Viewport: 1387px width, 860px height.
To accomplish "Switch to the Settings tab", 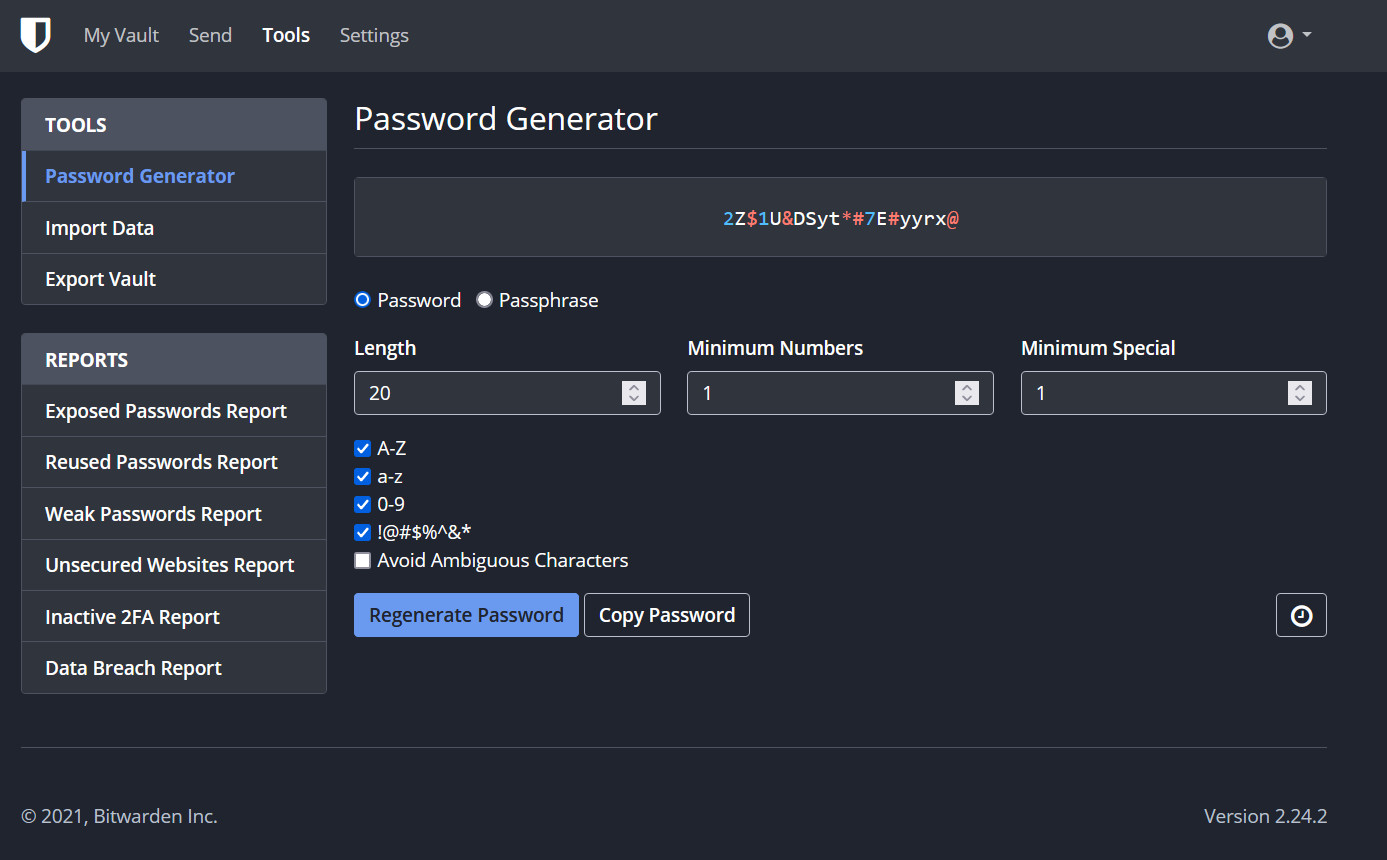I will tap(373, 34).
